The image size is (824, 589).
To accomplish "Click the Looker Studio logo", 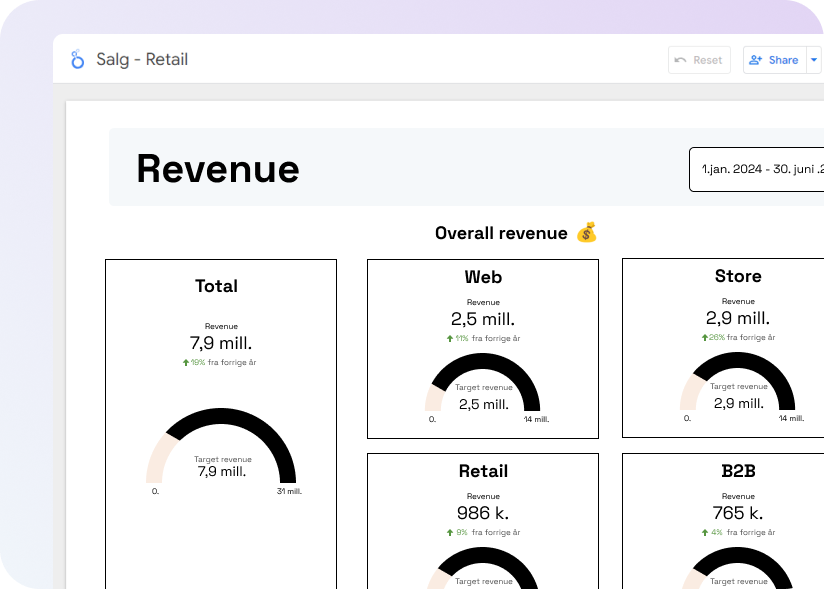I will point(77,59).
